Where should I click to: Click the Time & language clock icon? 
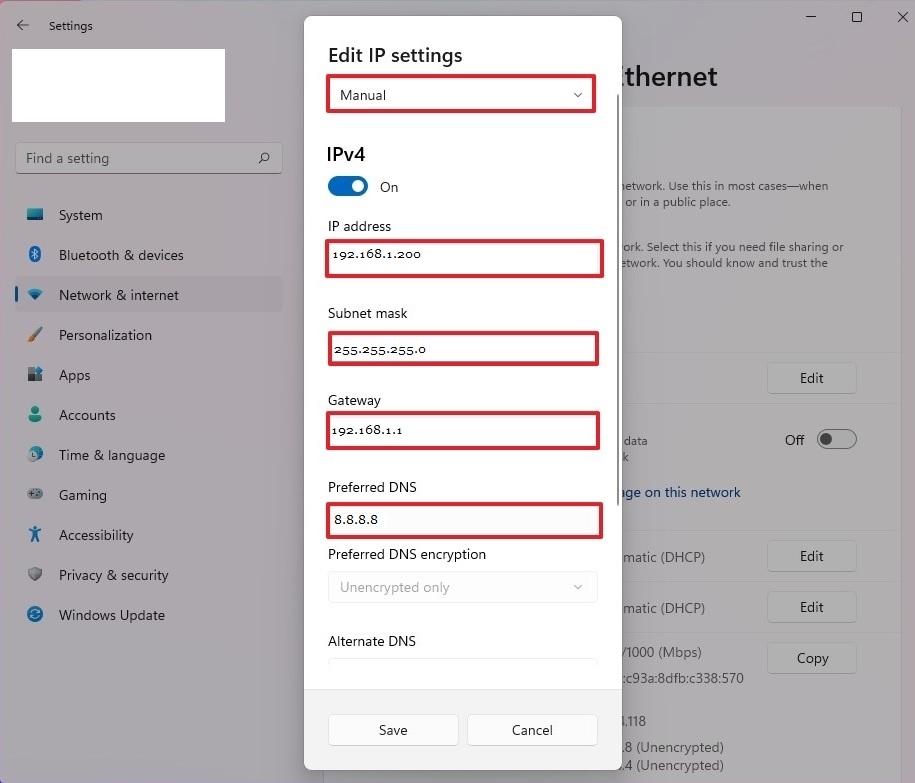36,455
